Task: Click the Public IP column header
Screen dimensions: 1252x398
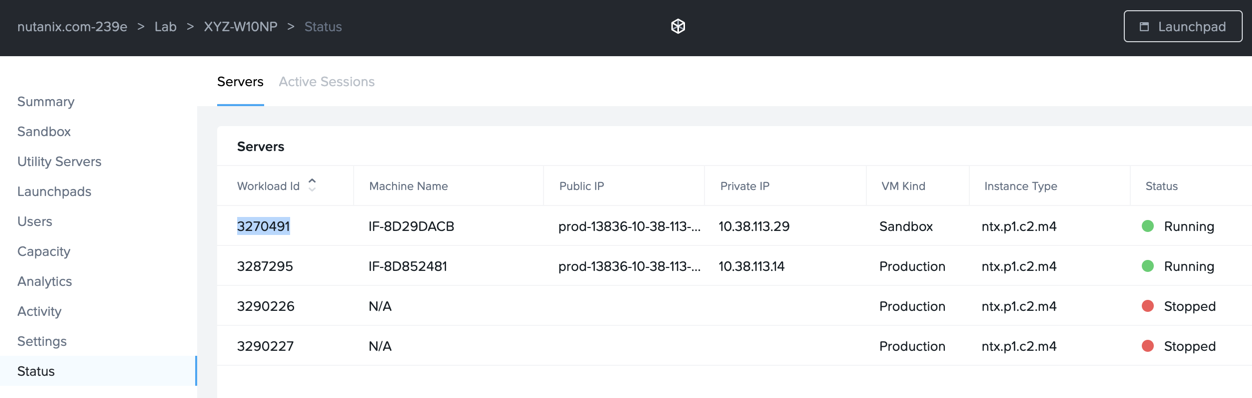Action: [581, 186]
